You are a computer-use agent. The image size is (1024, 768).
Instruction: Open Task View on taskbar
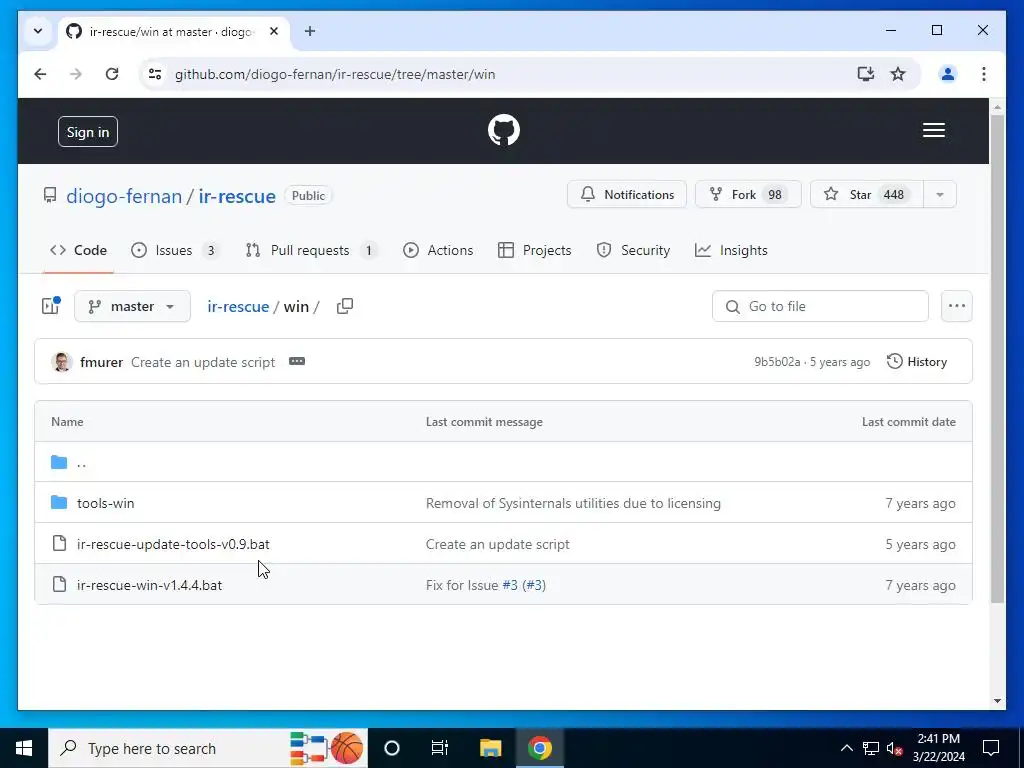tap(440, 748)
